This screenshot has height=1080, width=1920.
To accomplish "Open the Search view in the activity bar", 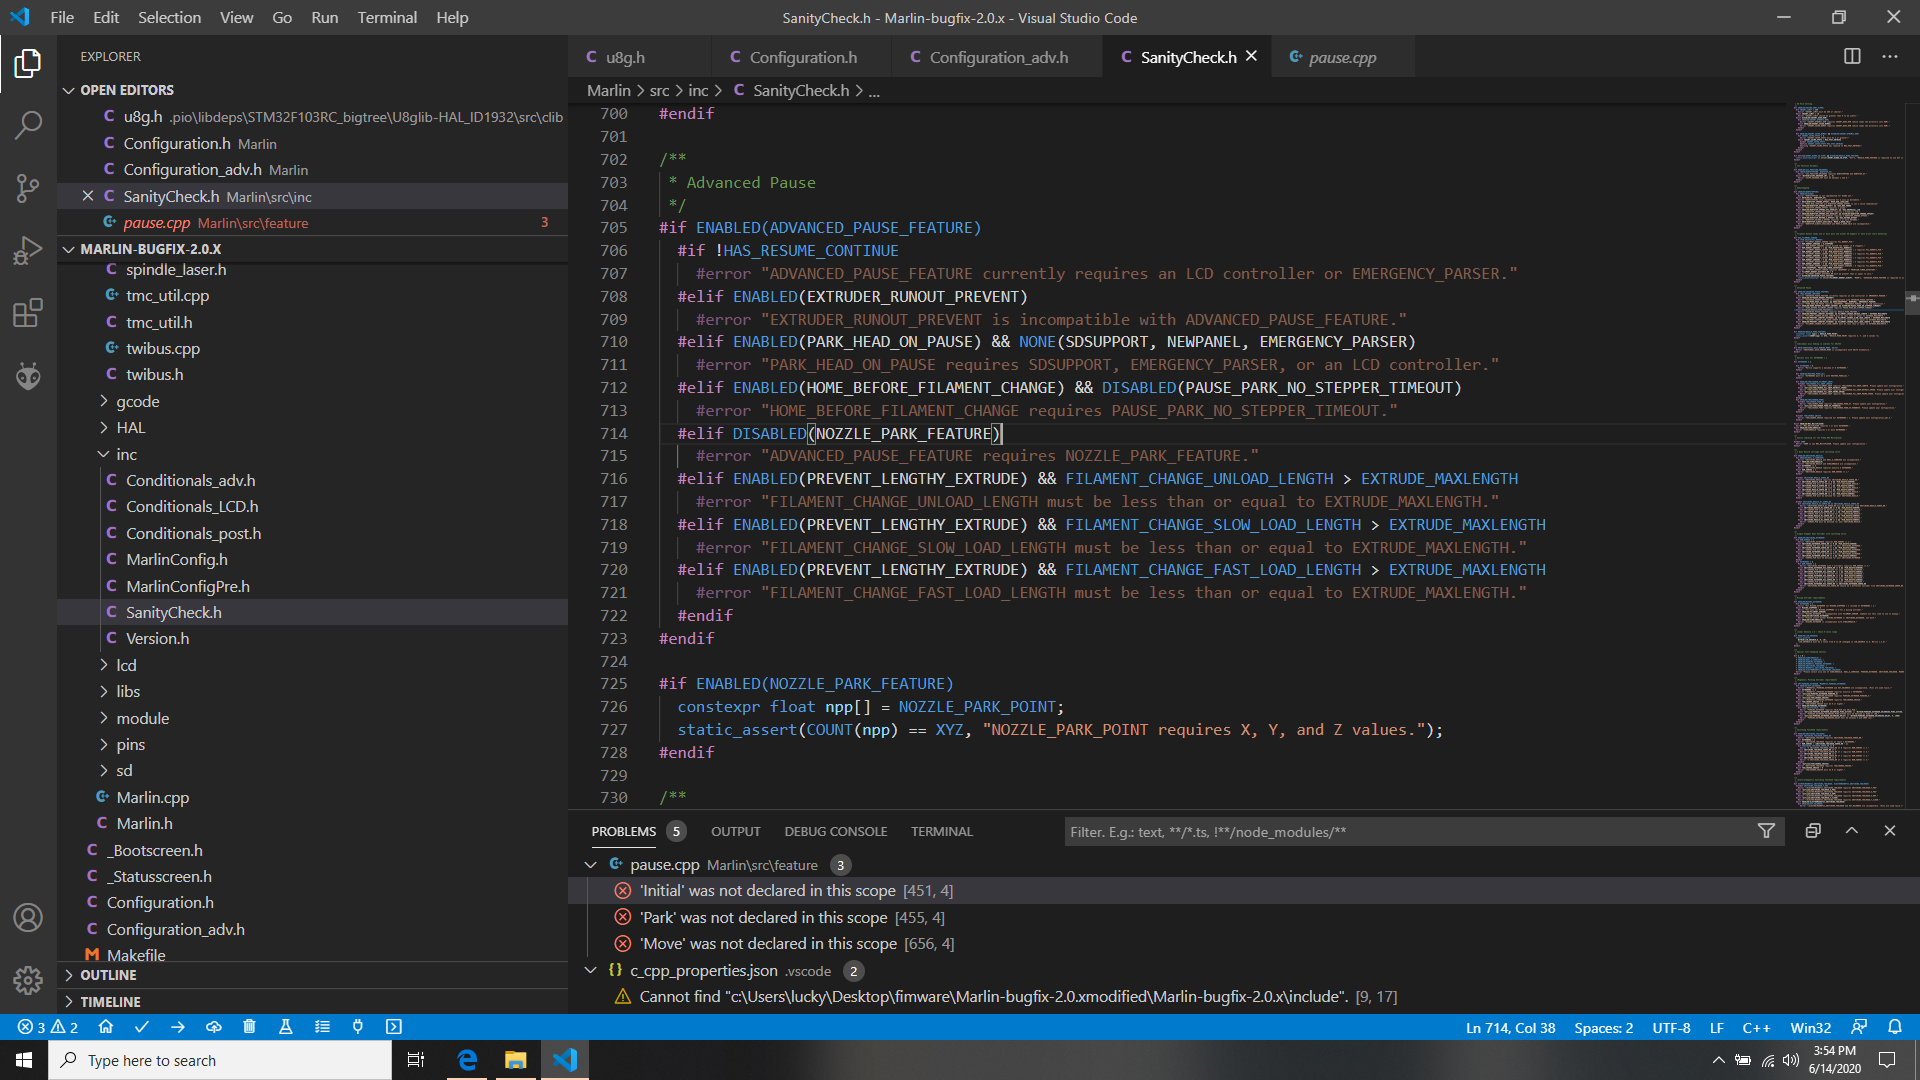I will (x=27, y=125).
